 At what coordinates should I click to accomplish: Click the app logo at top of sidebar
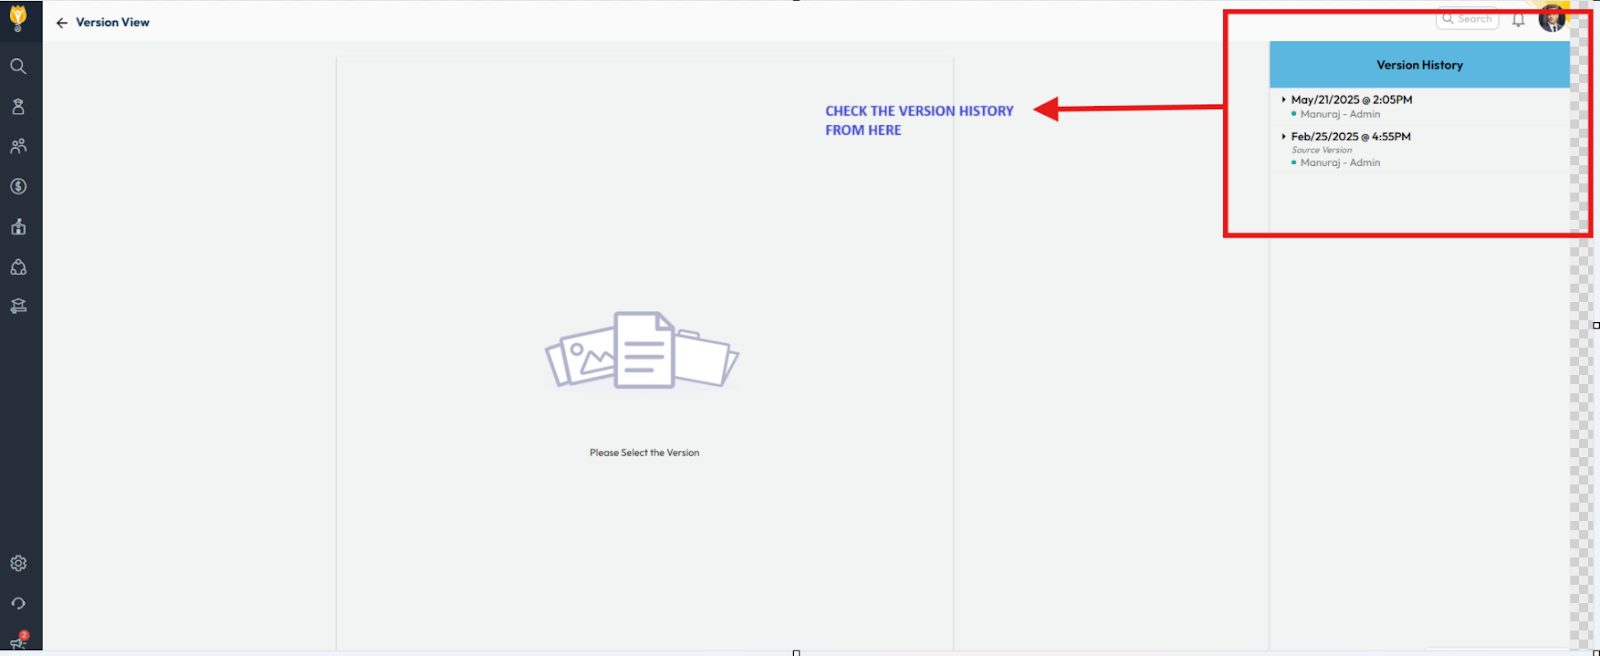(18, 17)
